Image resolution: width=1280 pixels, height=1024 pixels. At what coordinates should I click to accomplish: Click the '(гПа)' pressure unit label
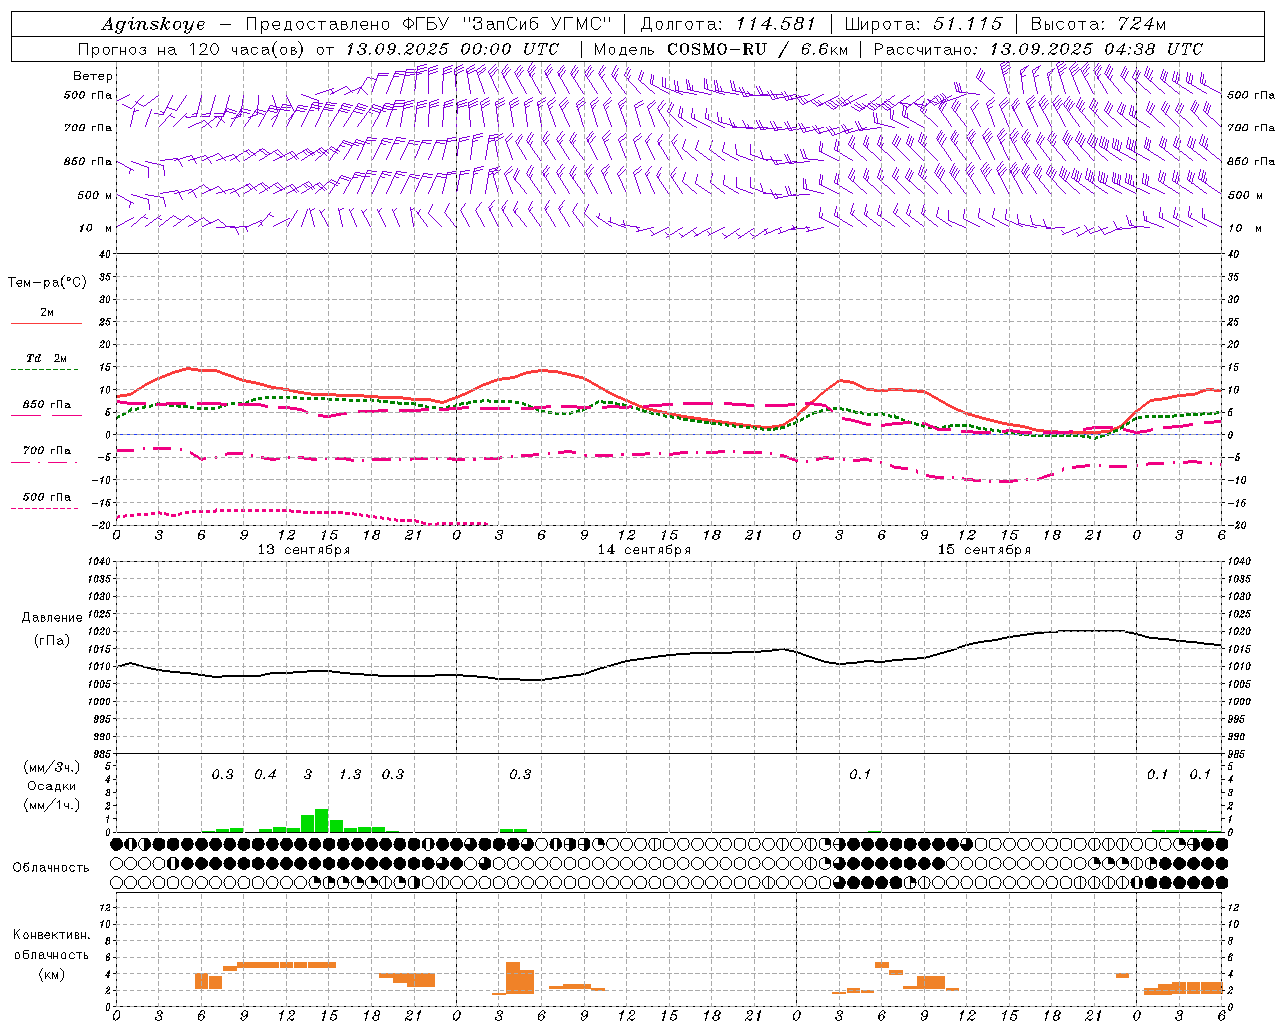(52, 641)
